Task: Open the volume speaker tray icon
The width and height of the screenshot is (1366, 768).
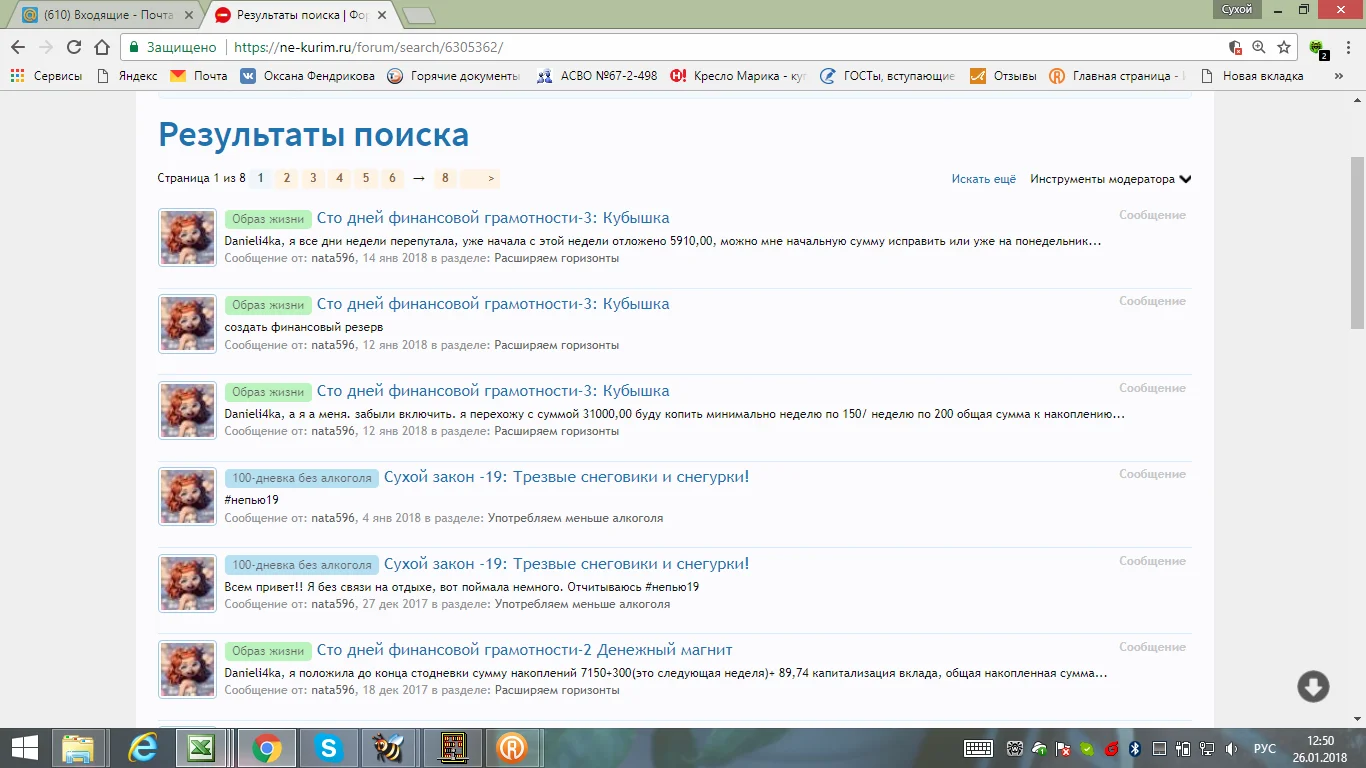Action: 1232,748
